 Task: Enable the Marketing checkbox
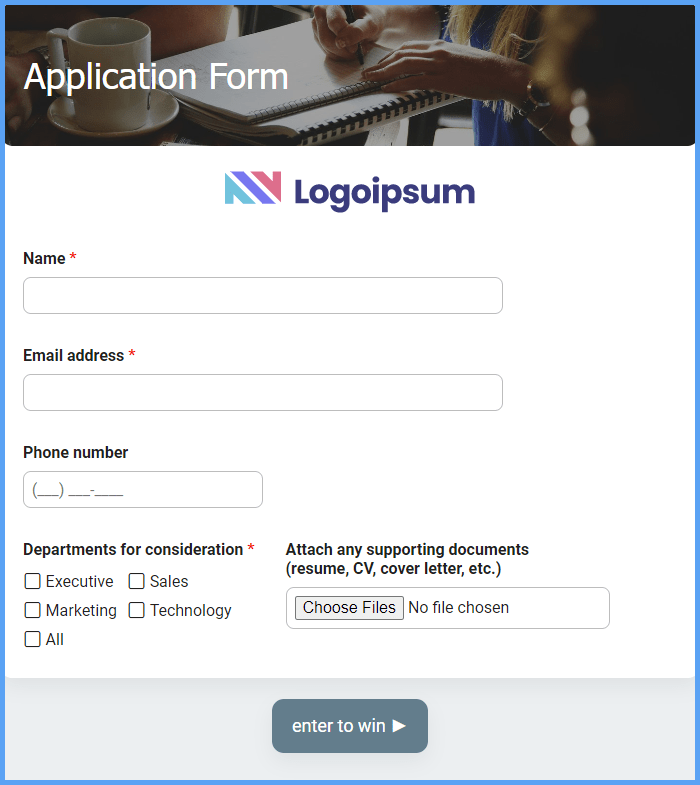[33, 610]
